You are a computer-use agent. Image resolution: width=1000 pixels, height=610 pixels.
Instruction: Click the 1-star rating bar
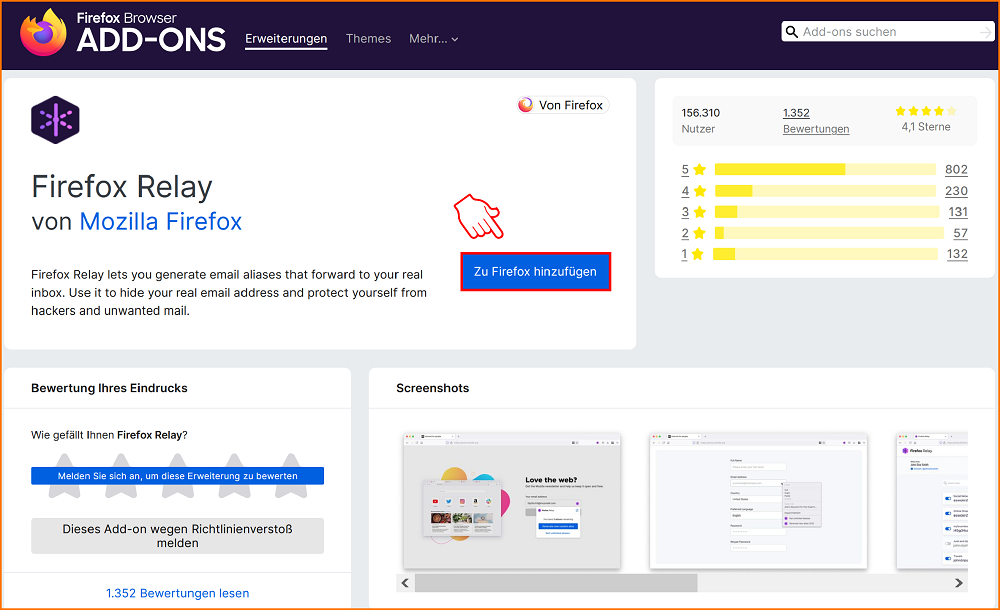pos(825,254)
